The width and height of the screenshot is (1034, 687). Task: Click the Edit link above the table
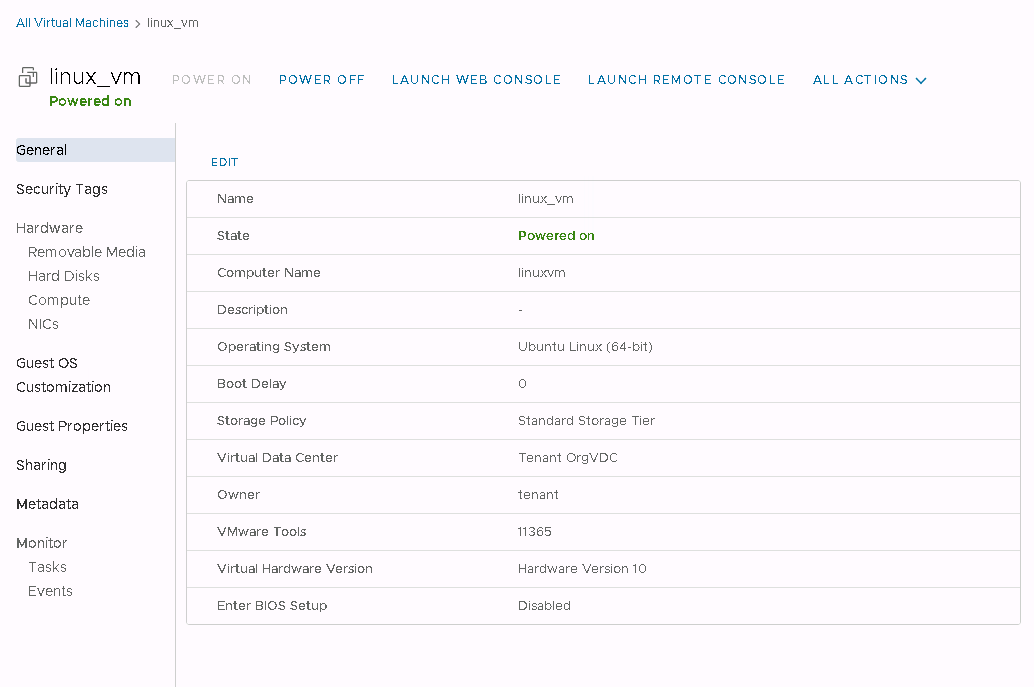point(225,162)
